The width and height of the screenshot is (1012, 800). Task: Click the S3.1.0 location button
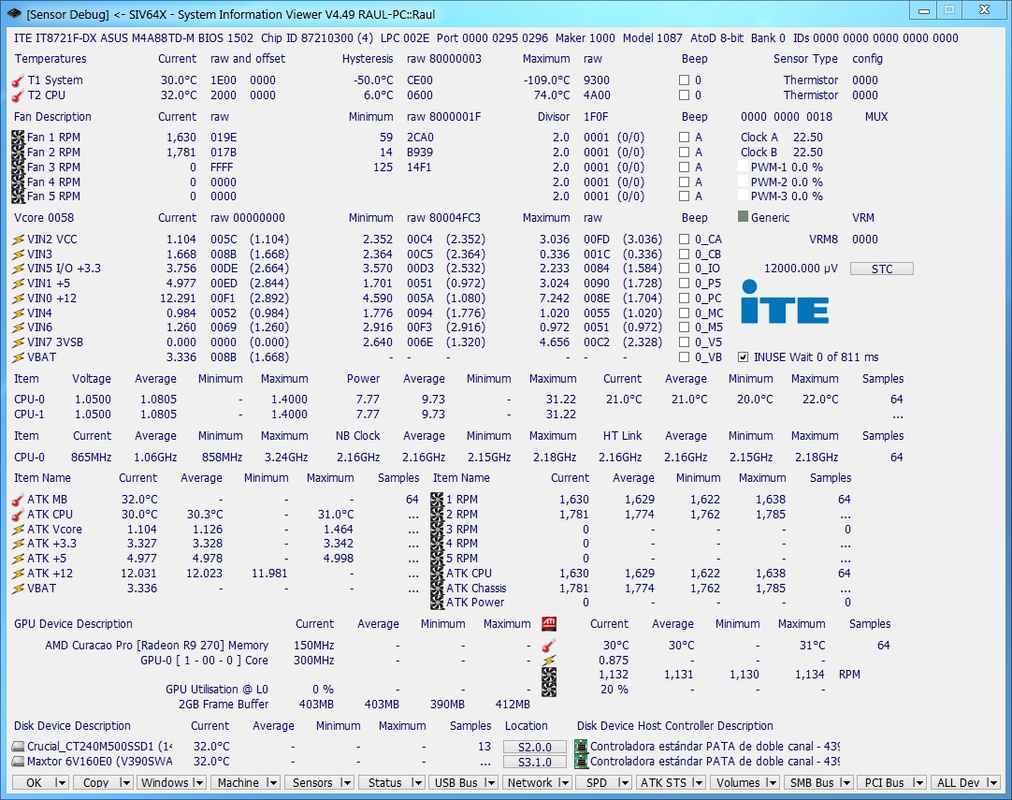(x=534, y=762)
